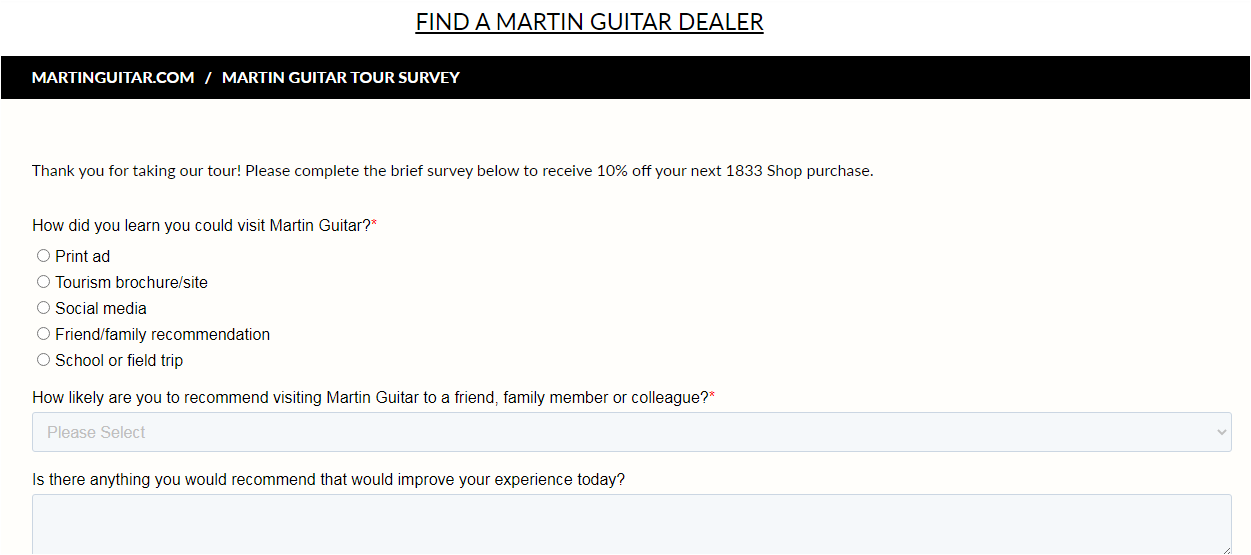The width and height of the screenshot is (1251, 555).
Task: Click the "How likely are you to recommend" question label
Action: point(370,398)
